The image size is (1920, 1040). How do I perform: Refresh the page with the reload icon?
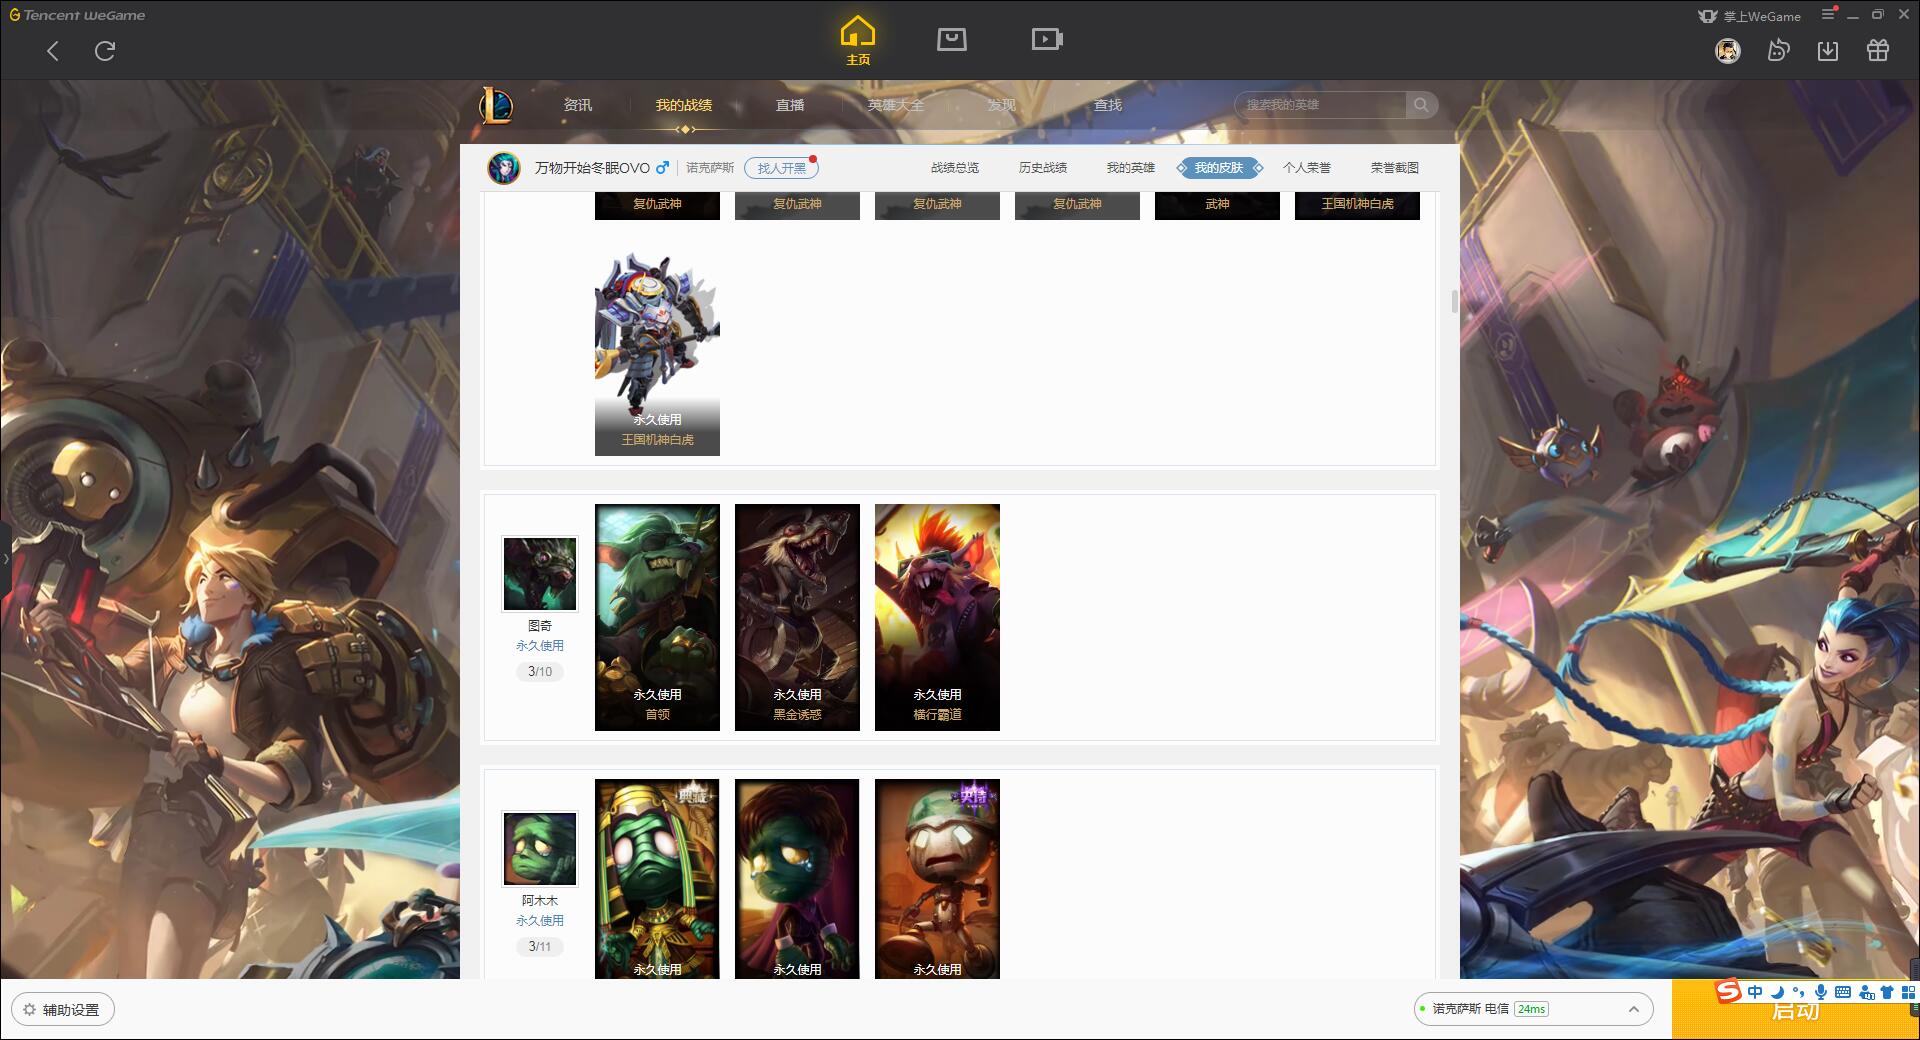105,51
